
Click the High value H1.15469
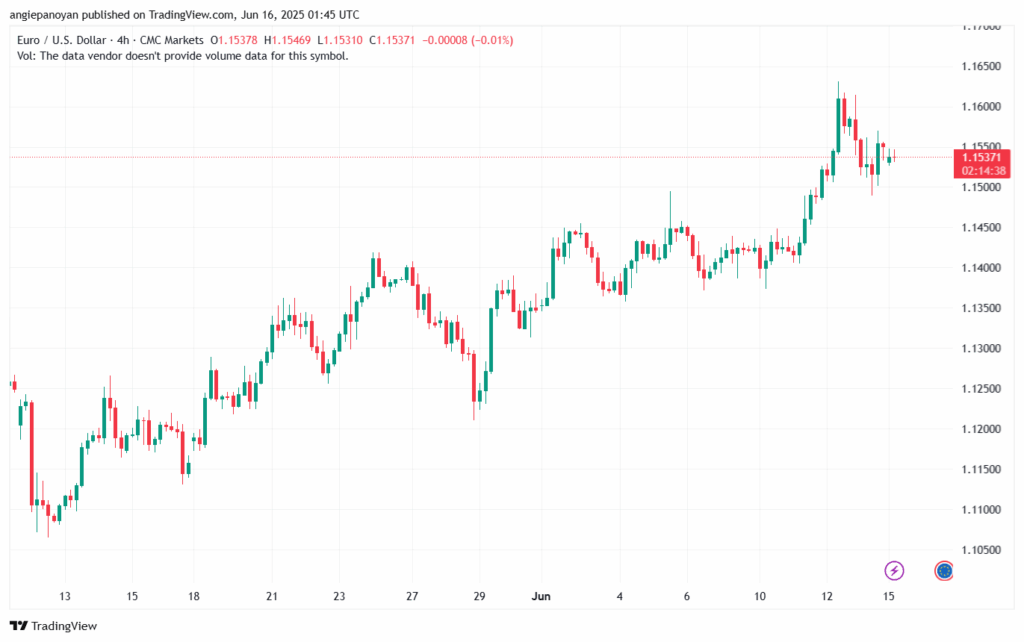tap(287, 40)
